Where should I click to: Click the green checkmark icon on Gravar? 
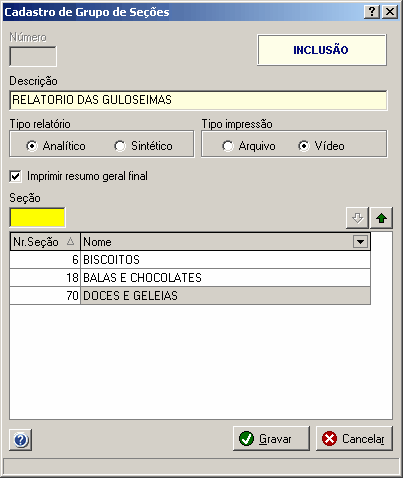(x=247, y=439)
